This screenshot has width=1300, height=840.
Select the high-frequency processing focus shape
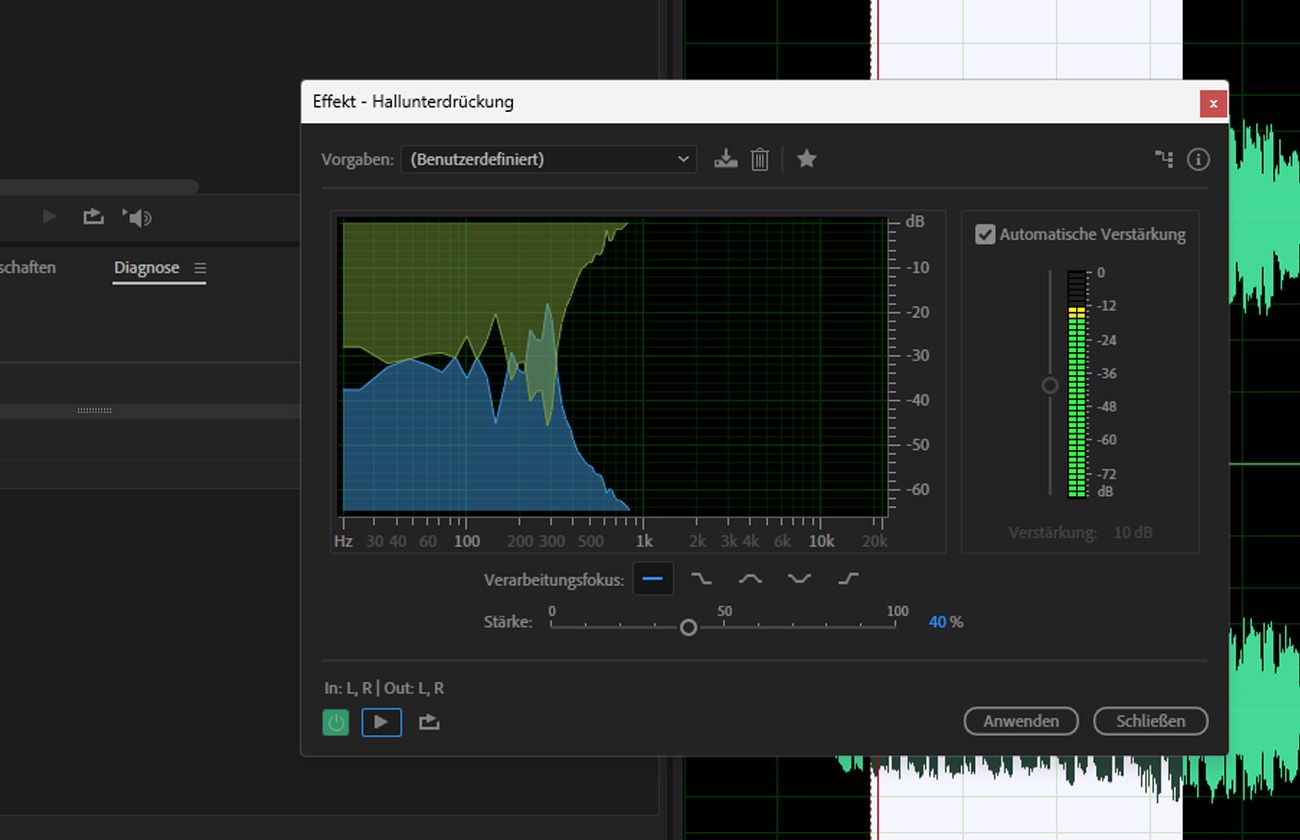point(848,578)
